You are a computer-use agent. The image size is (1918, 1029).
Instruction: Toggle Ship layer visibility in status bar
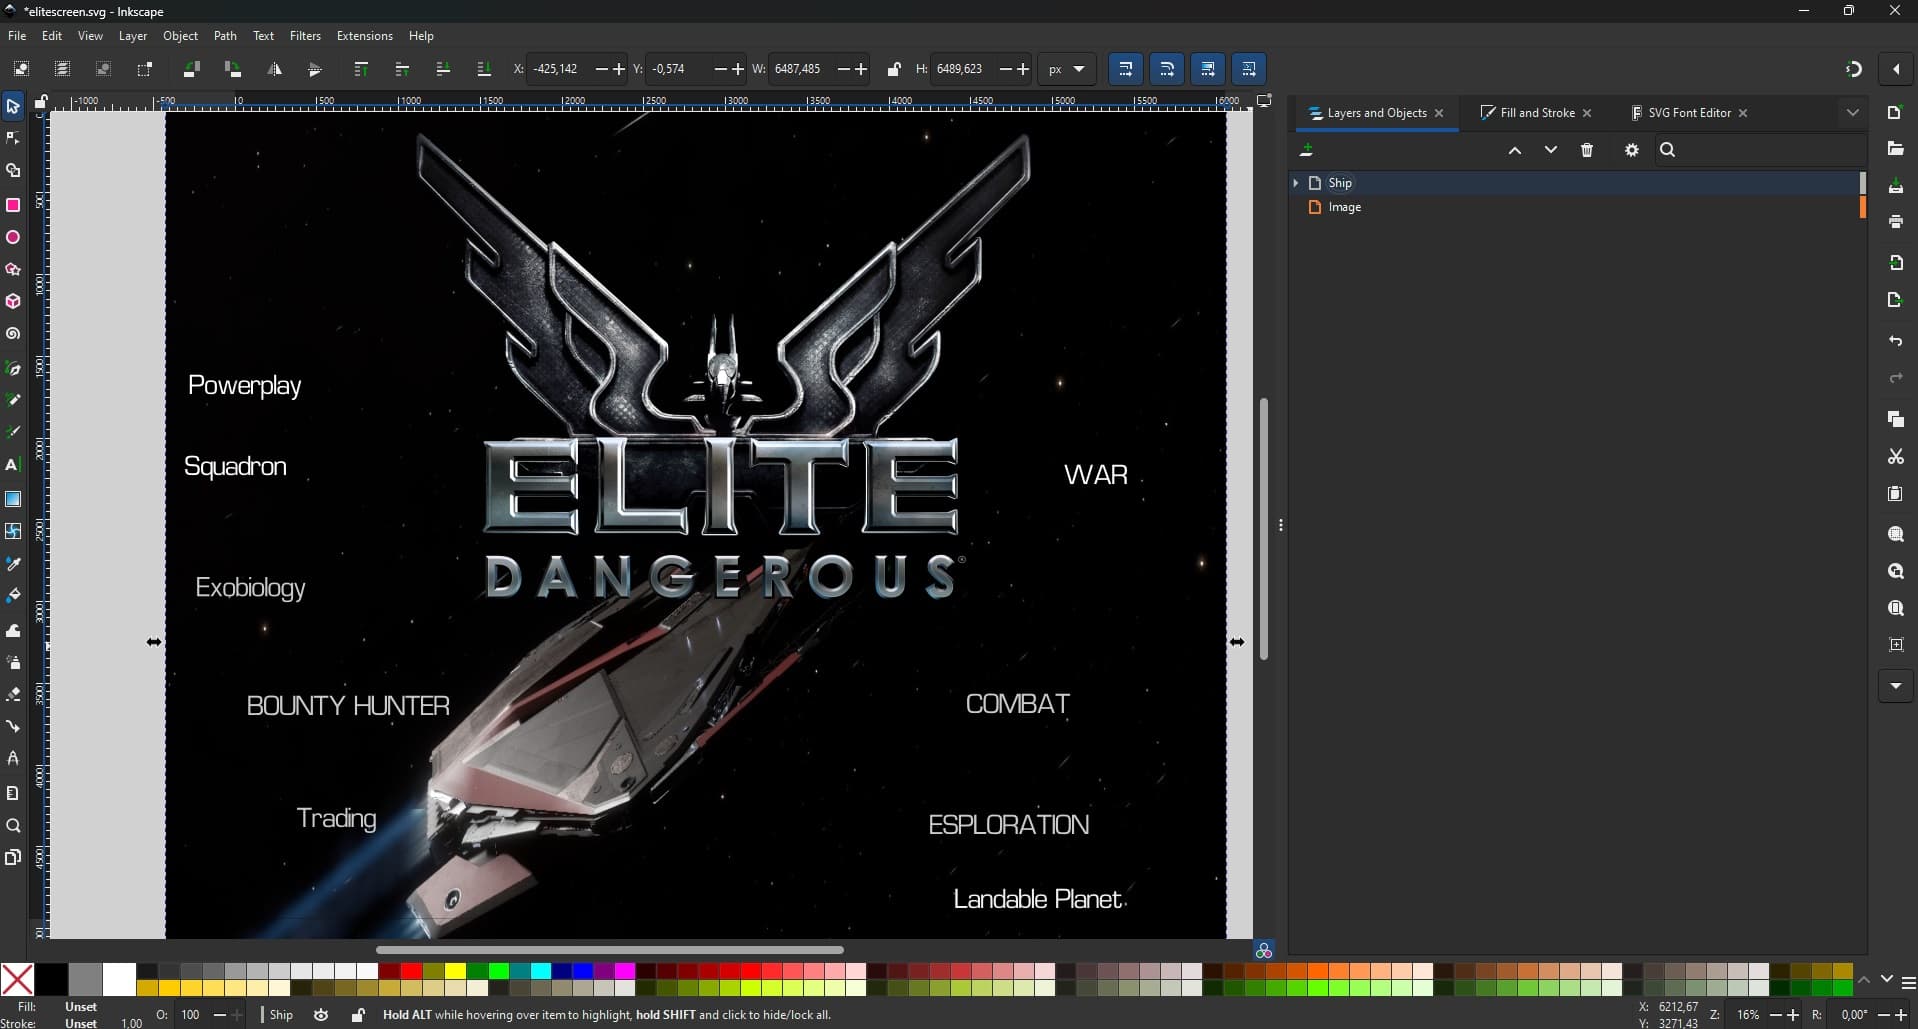[321, 1015]
